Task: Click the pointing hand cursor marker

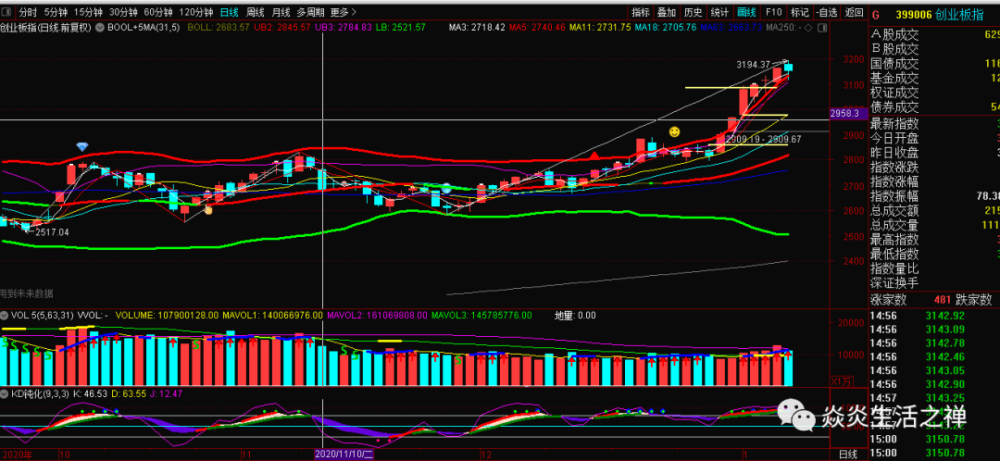Action: coord(208,209)
